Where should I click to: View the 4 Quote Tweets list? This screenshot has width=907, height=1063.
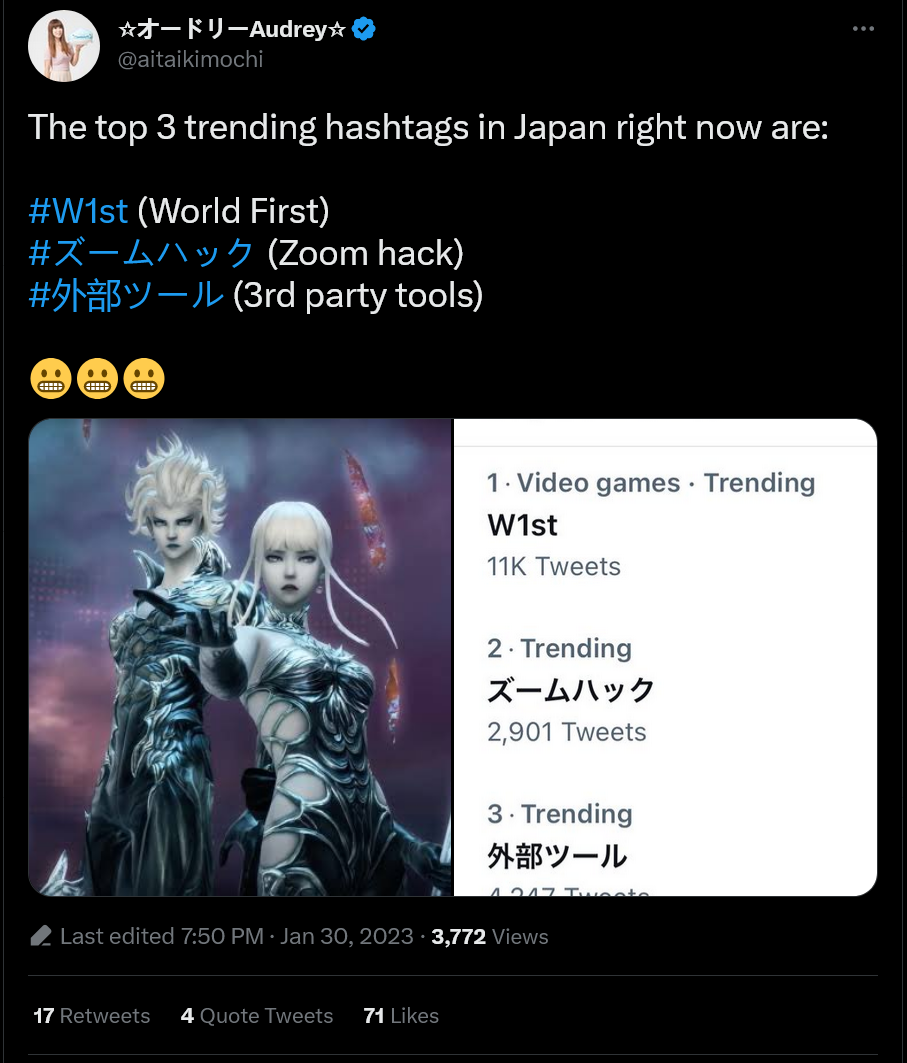(x=257, y=1016)
